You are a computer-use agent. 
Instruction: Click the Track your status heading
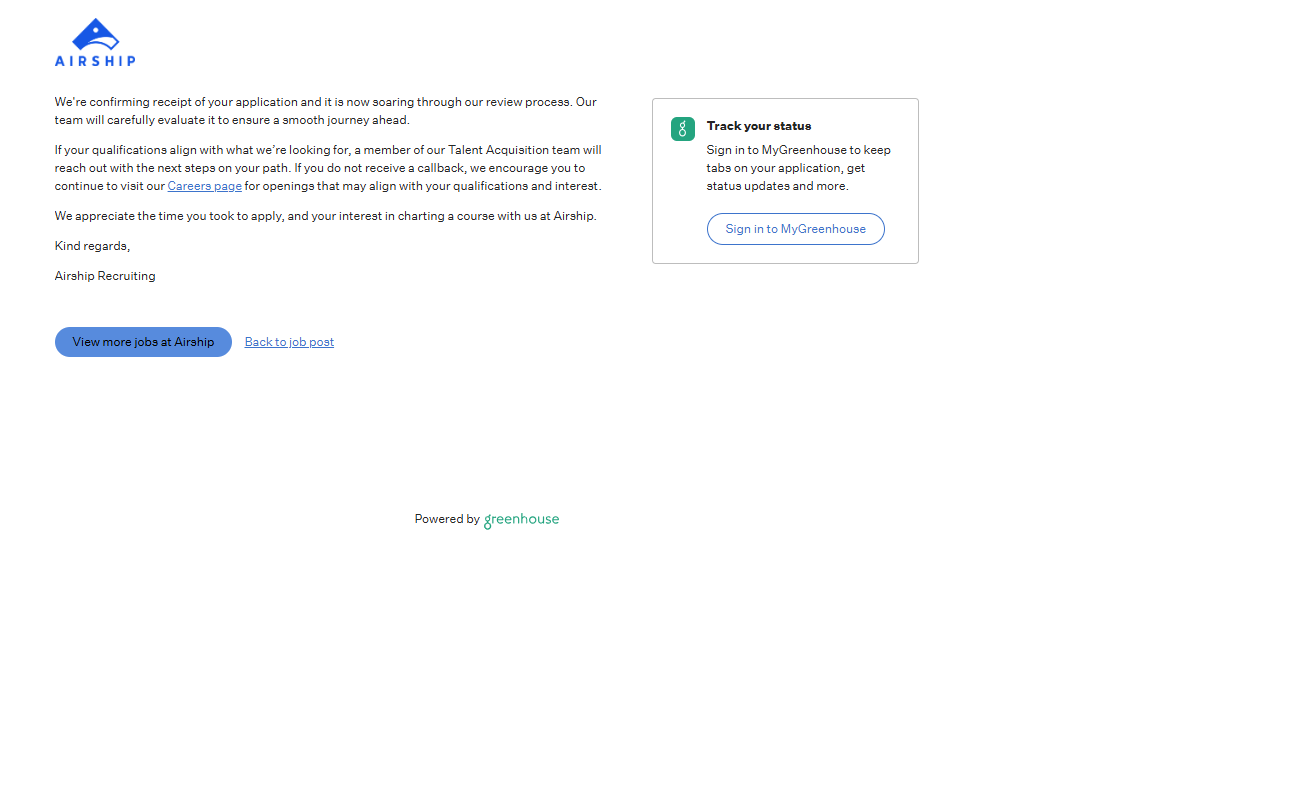[x=758, y=126]
